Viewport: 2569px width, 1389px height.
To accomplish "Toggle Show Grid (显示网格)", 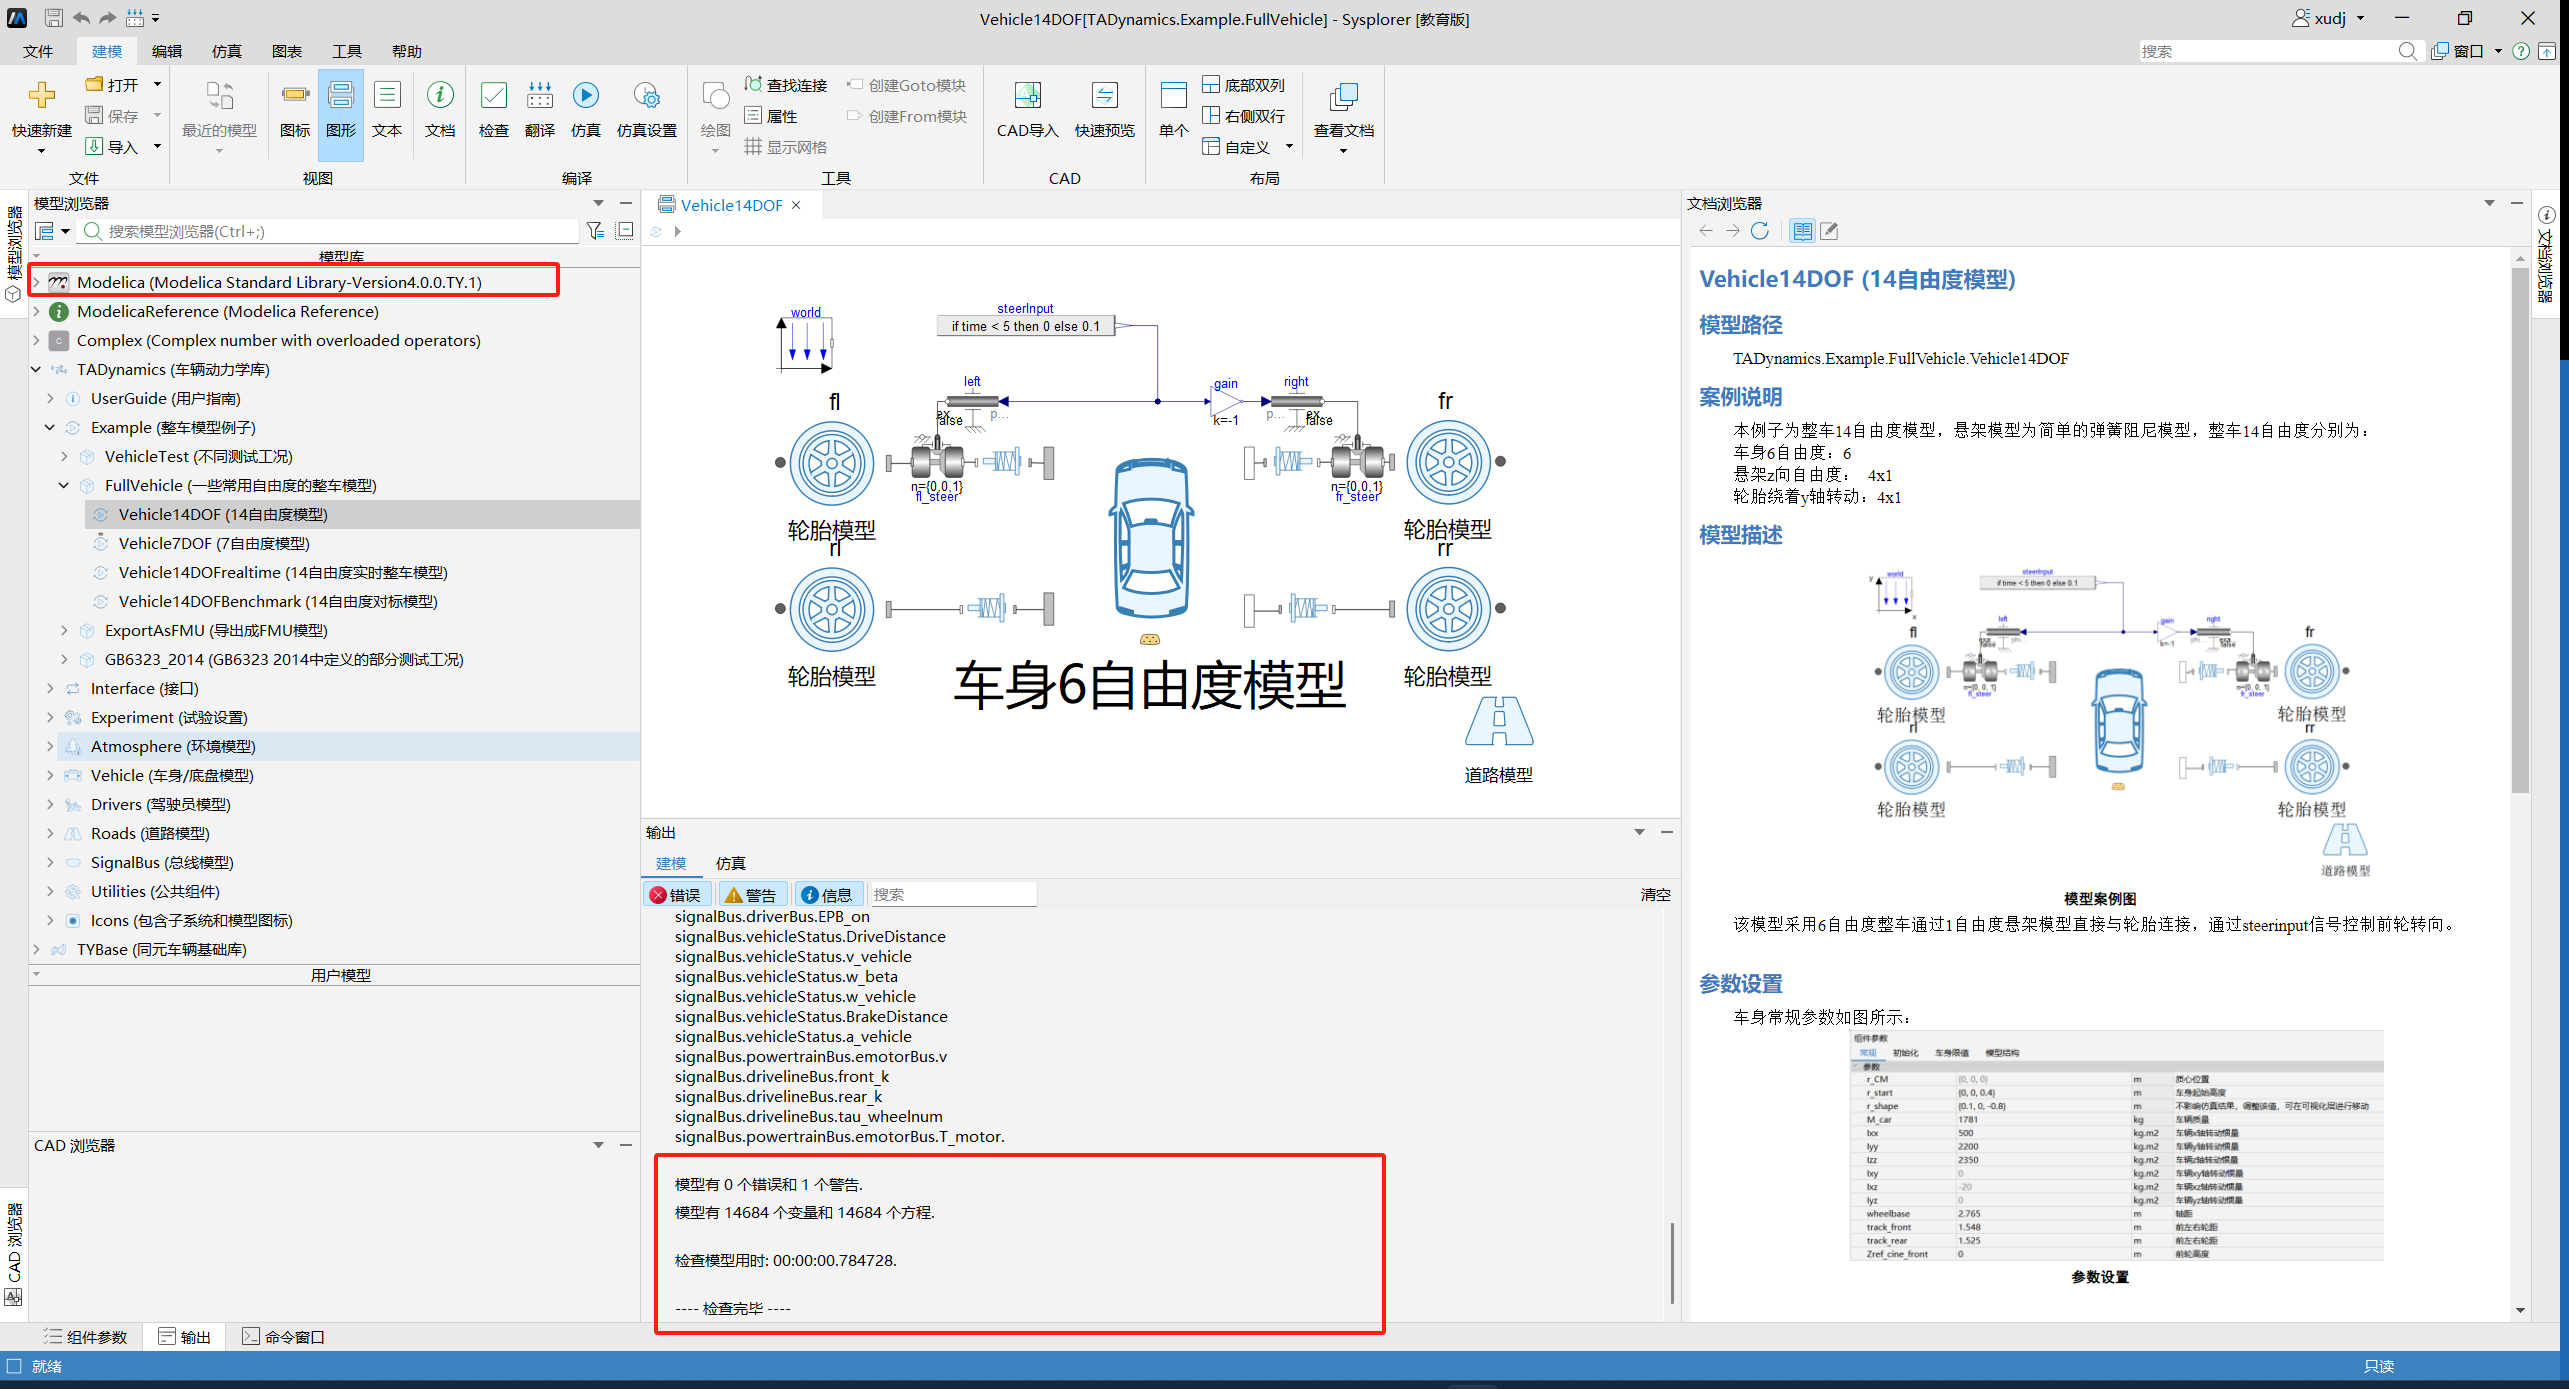I will (786, 147).
